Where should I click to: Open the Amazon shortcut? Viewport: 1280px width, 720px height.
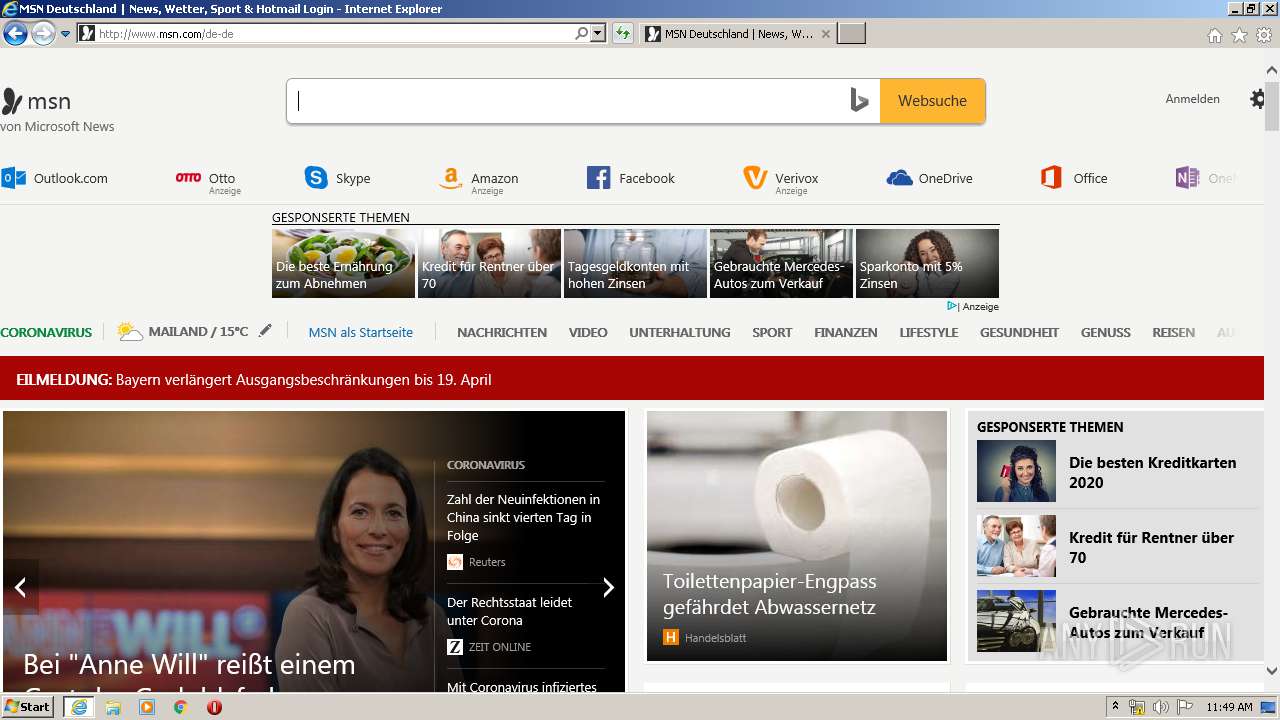[478, 180]
